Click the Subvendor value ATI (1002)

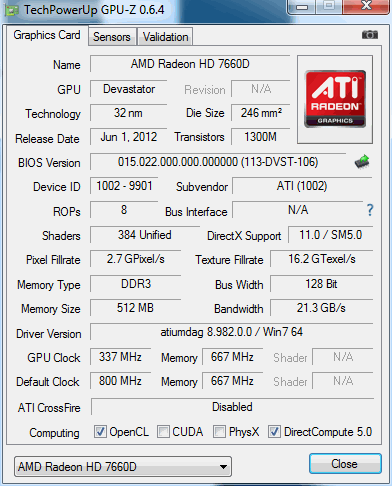(302, 186)
